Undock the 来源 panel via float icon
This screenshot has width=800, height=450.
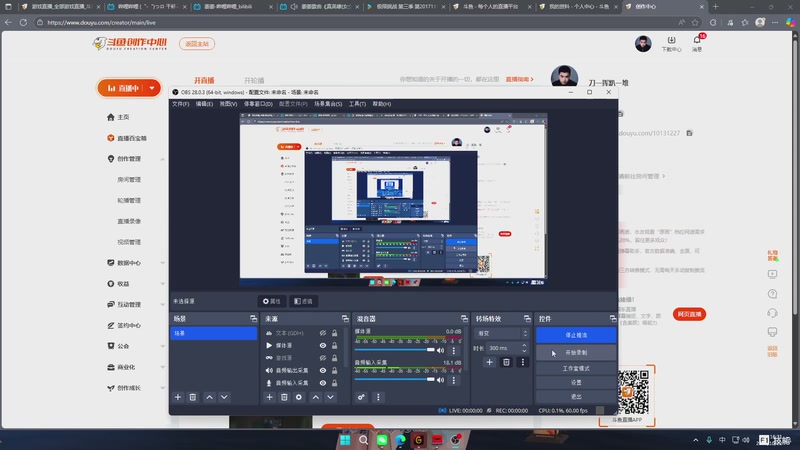point(345,318)
